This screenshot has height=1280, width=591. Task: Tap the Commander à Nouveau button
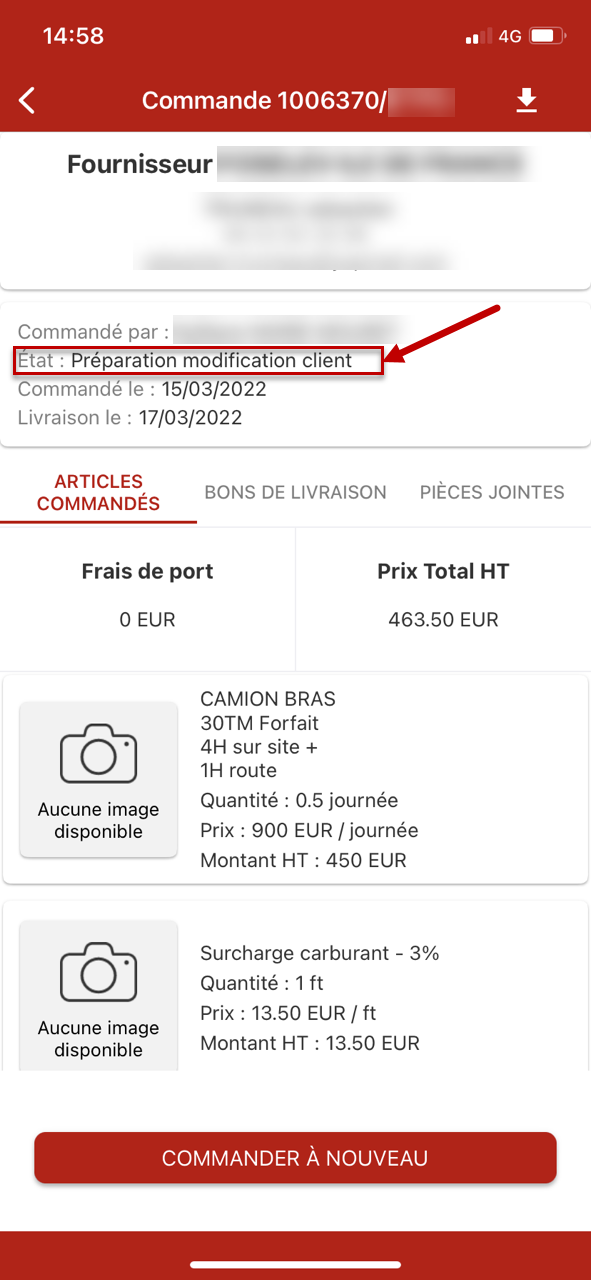[295, 1158]
